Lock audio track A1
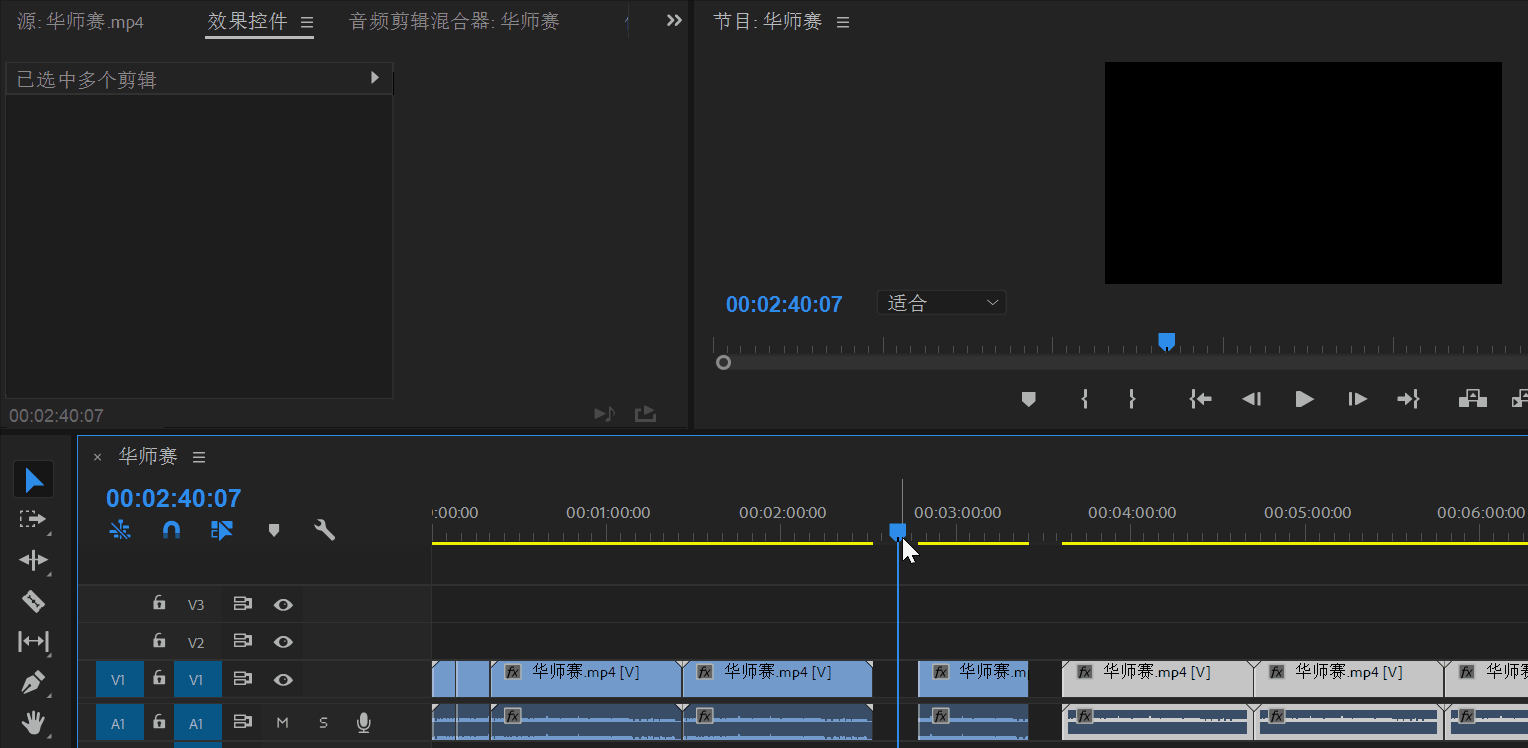The image size is (1528, 748). (x=158, y=721)
